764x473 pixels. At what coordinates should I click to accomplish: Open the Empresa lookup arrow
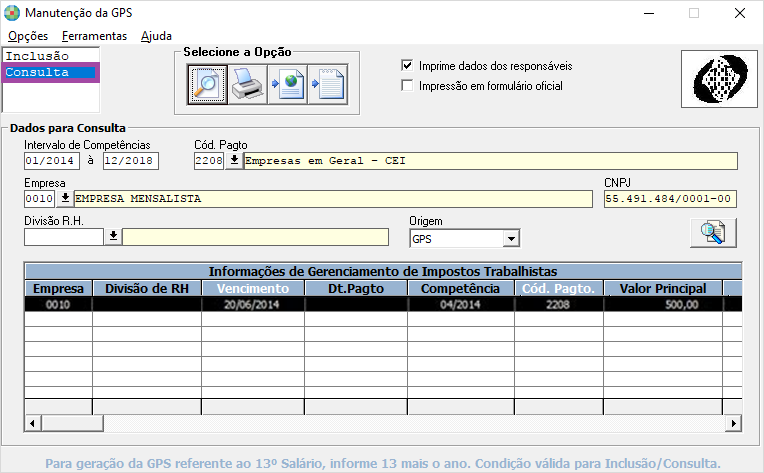(x=65, y=199)
